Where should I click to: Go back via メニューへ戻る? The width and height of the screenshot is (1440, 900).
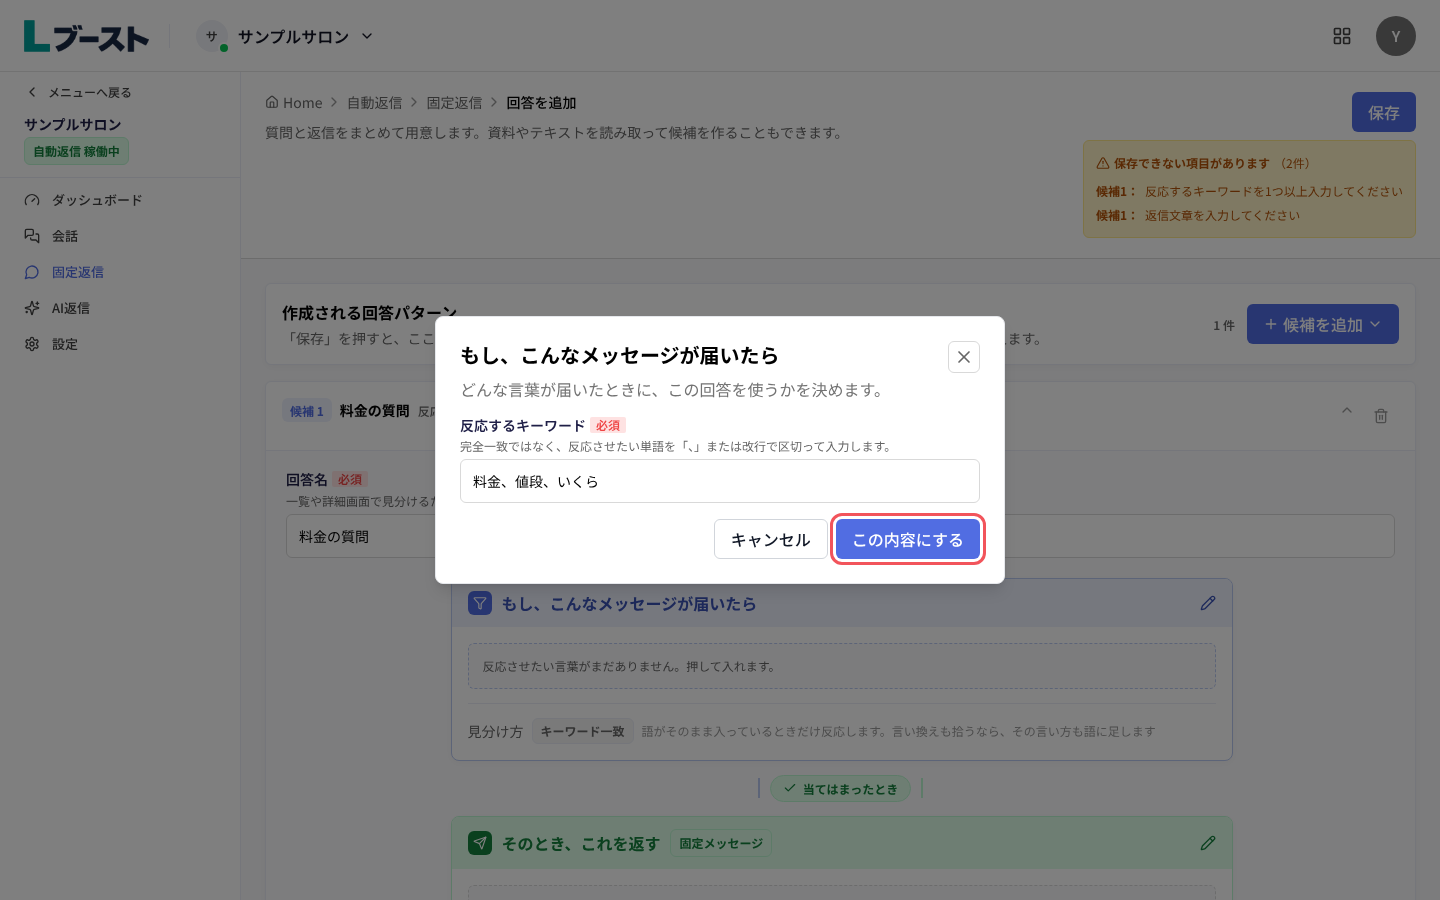(79, 92)
